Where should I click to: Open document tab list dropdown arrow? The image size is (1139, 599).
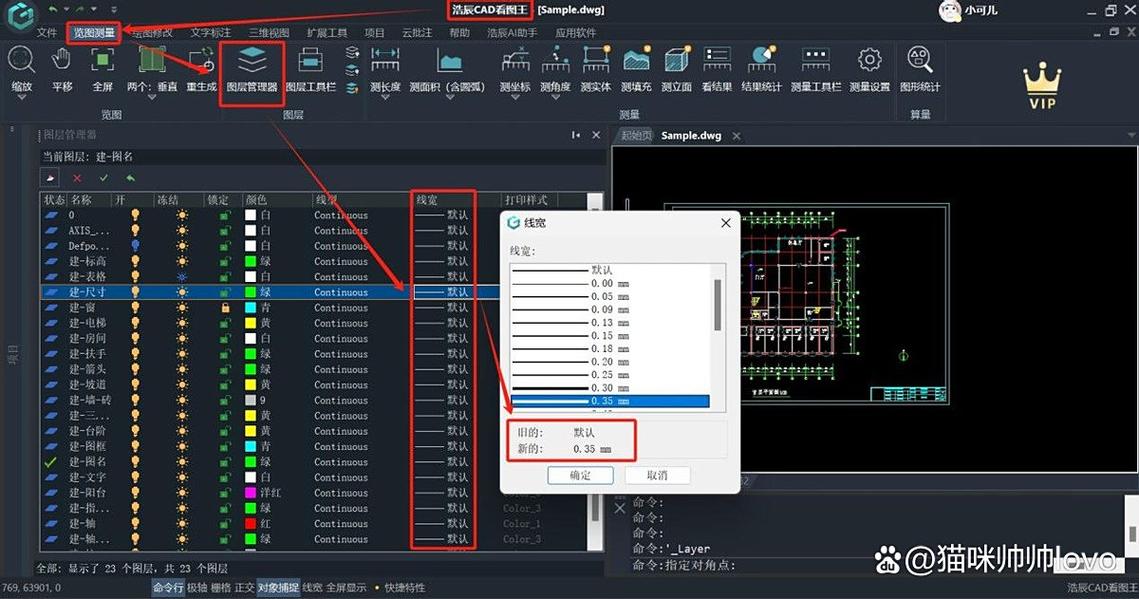click(1131, 135)
